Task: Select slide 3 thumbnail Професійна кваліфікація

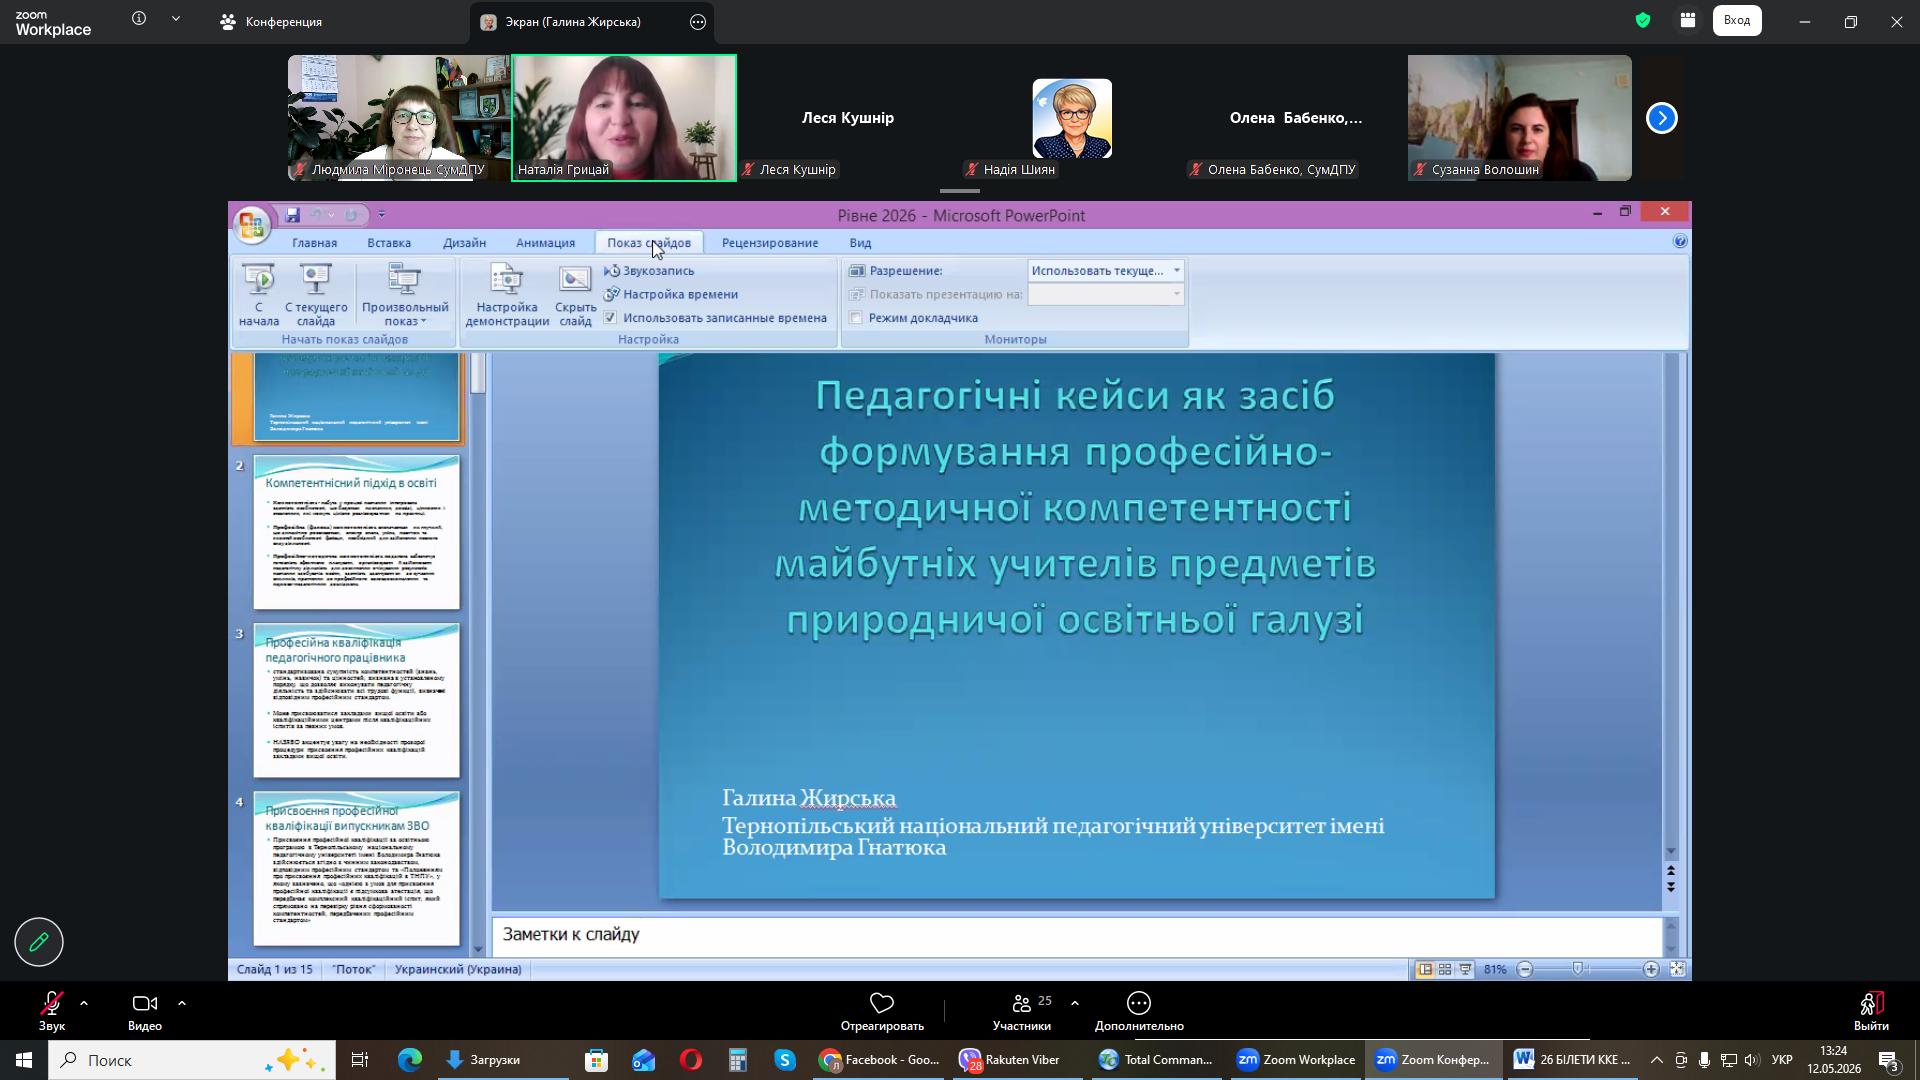Action: [356, 700]
